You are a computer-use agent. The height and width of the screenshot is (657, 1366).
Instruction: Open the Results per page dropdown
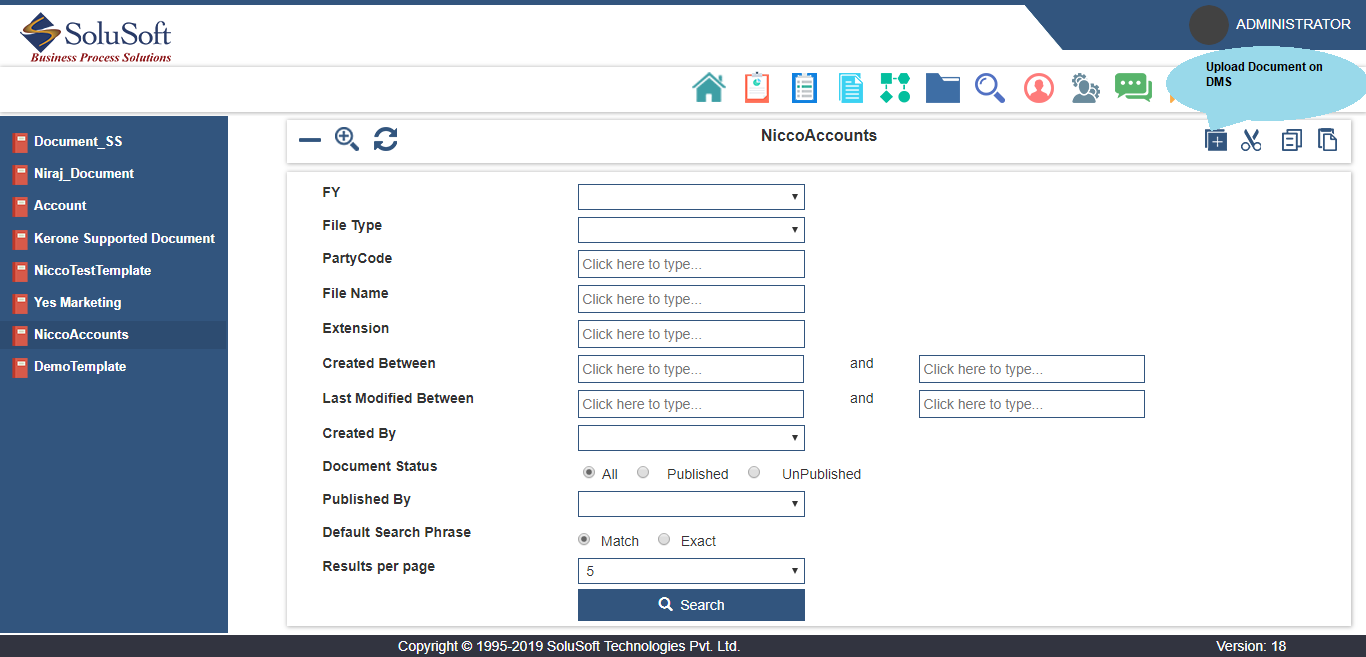pos(691,571)
